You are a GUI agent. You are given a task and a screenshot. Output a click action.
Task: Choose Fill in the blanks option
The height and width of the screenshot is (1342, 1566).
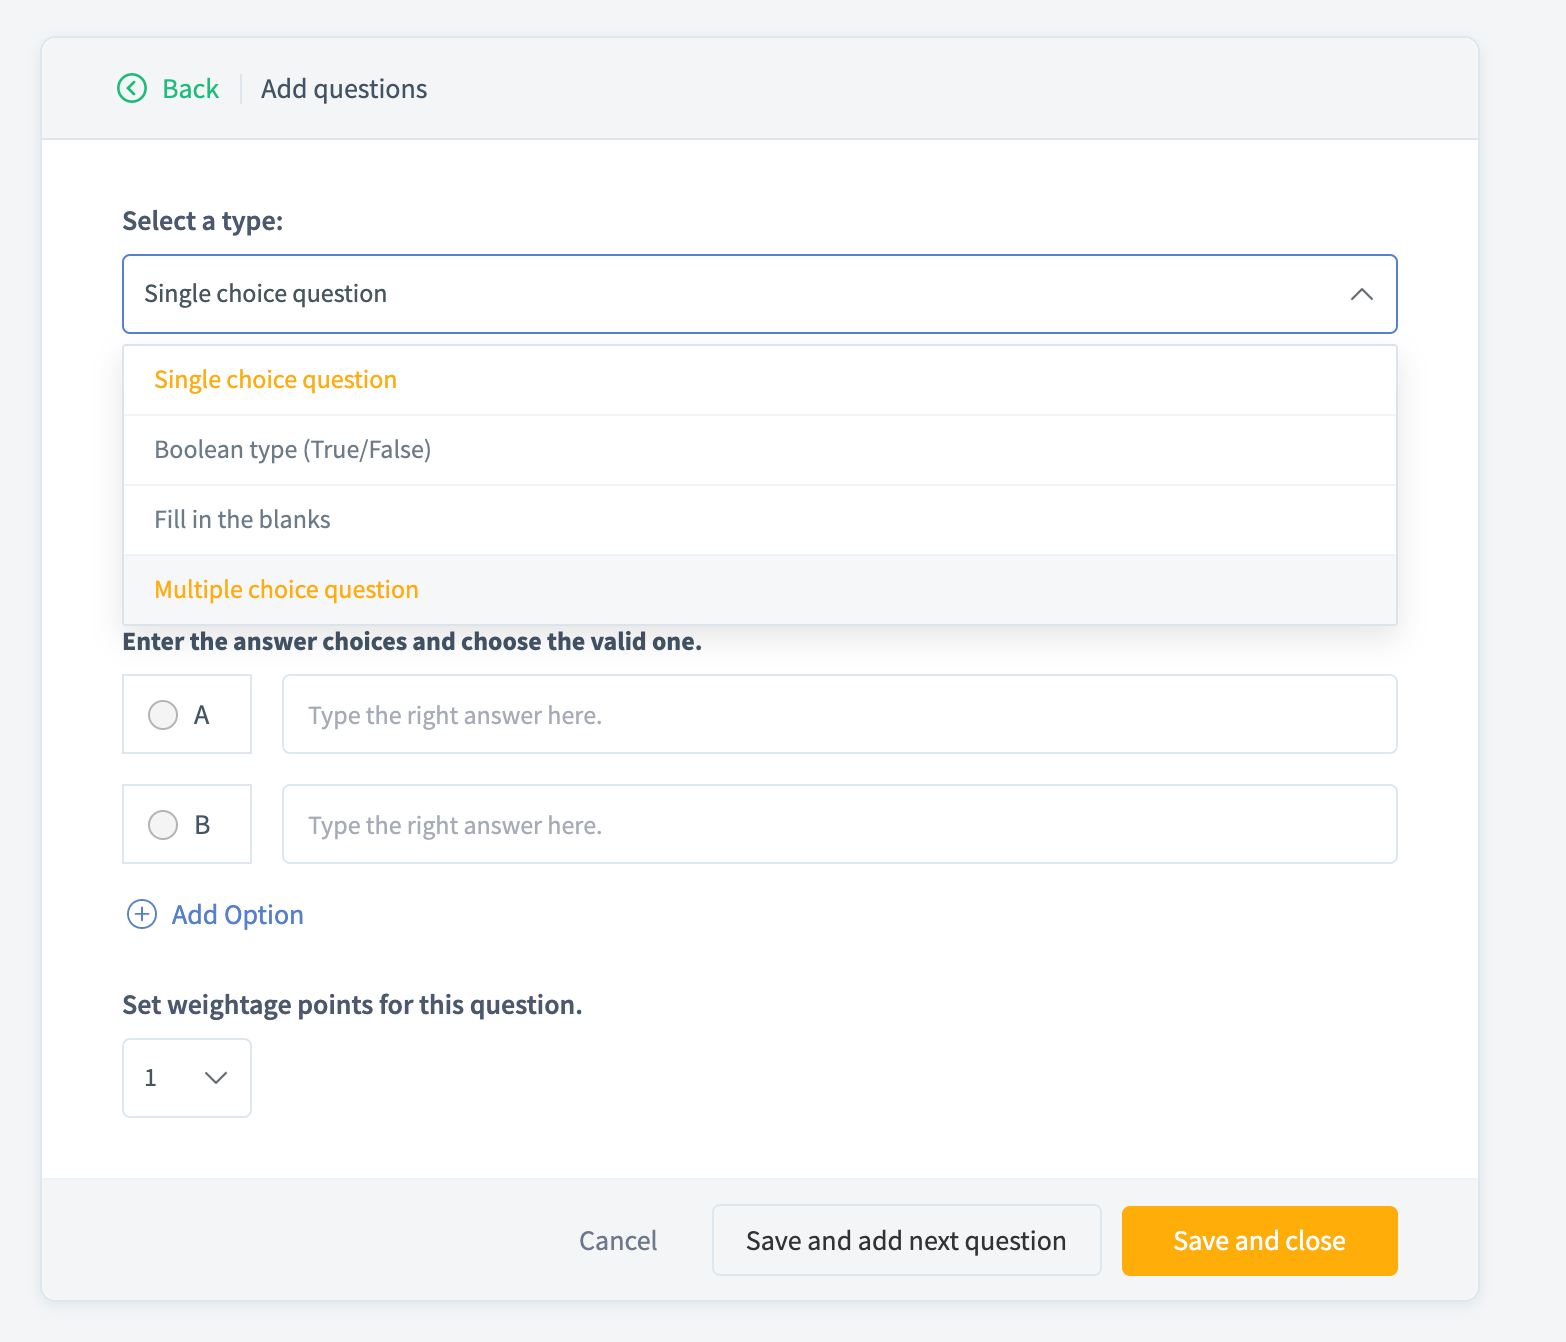pos(243,520)
